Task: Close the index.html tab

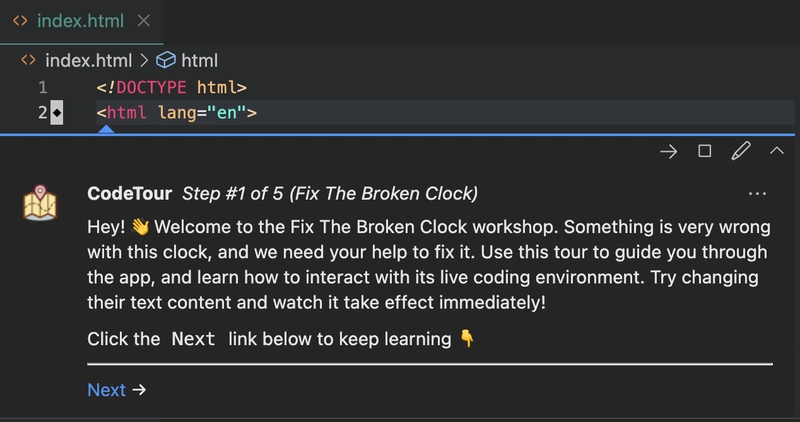Action: click(x=144, y=21)
